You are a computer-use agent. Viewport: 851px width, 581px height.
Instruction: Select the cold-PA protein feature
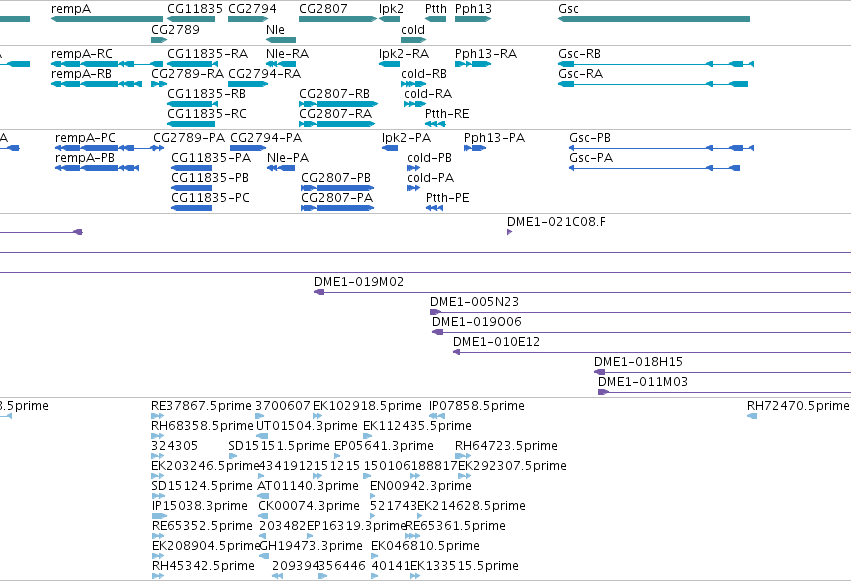414,188
